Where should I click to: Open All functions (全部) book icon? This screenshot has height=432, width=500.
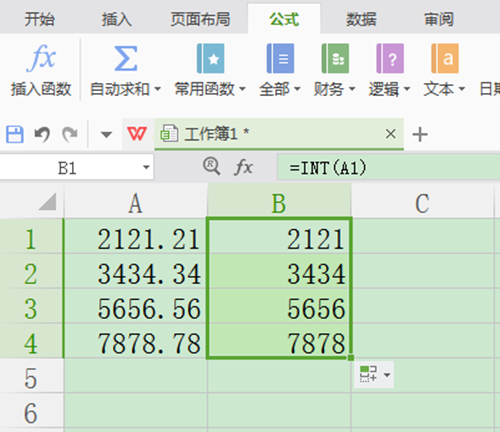point(280,58)
